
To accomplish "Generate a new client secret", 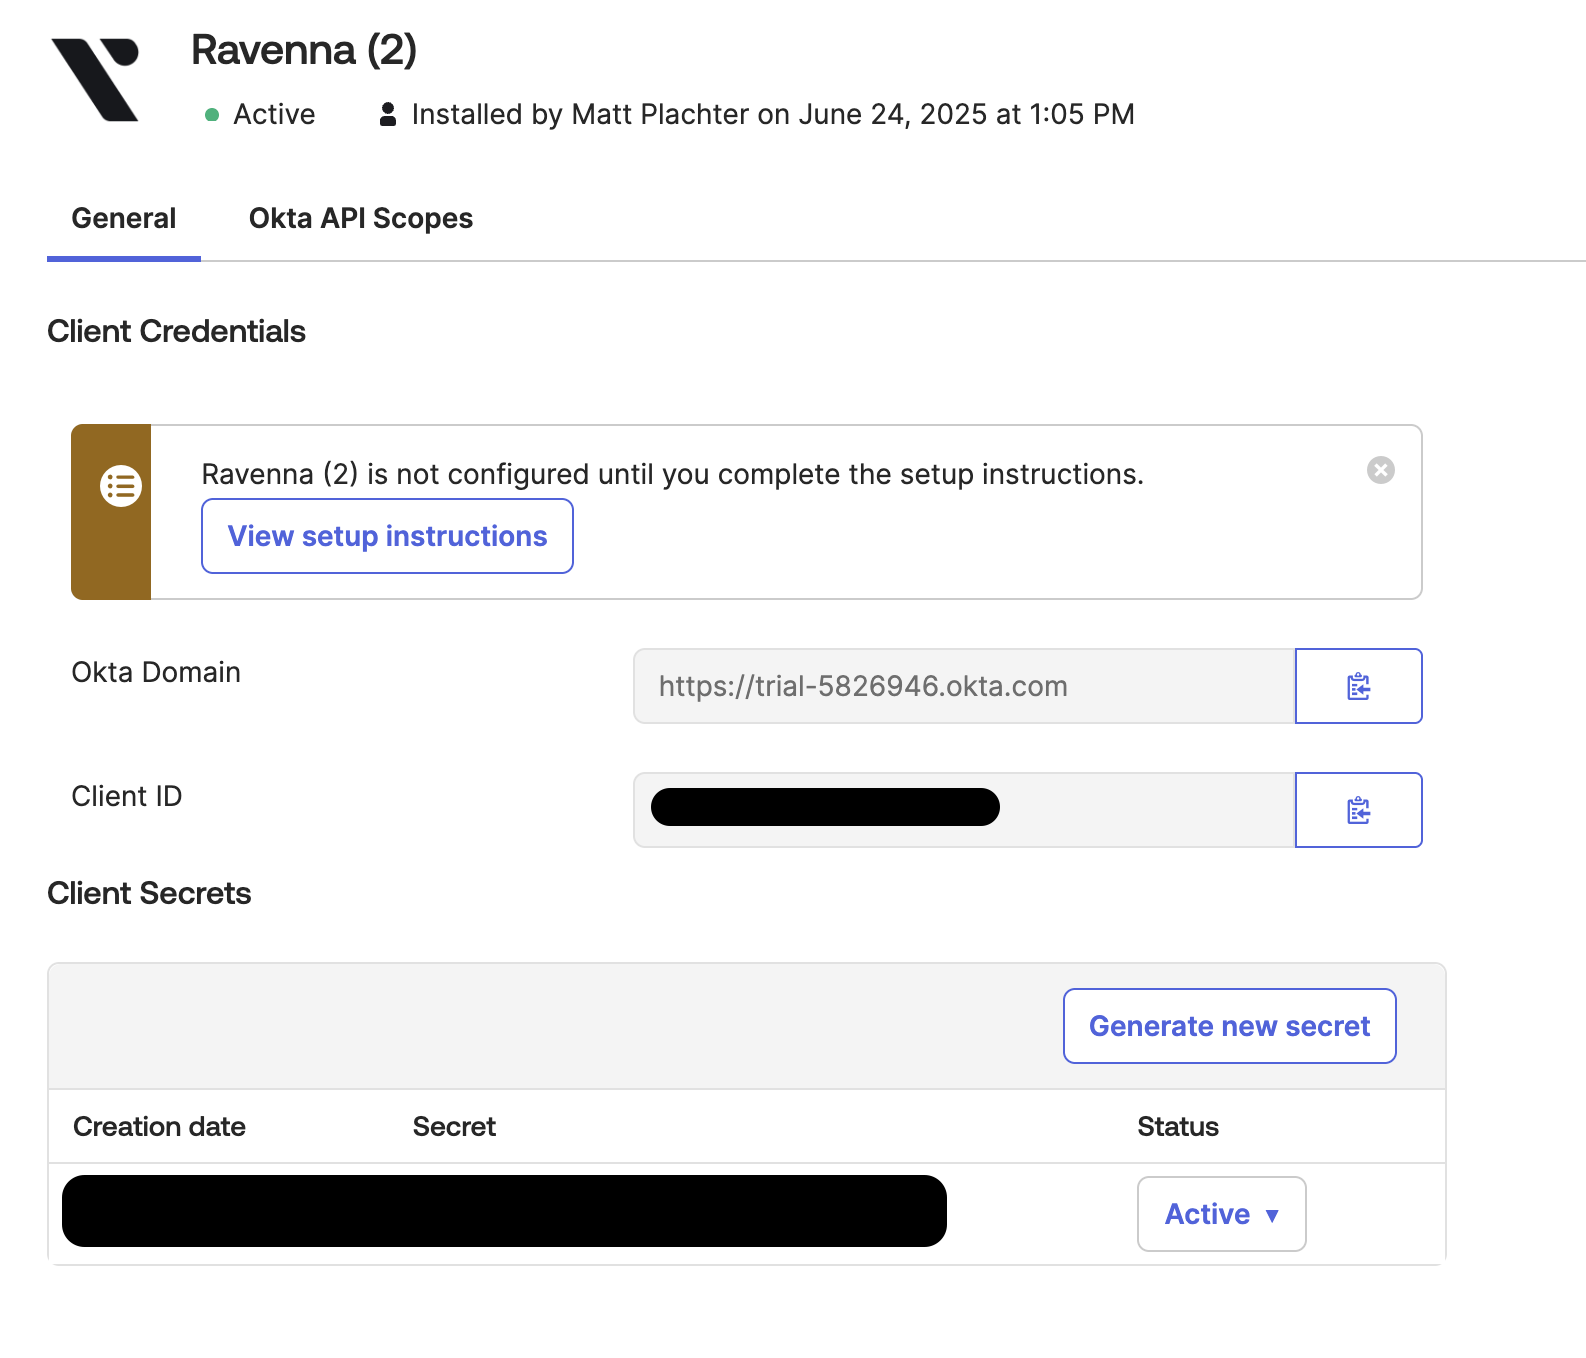I will pyautogui.click(x=1229, y=1026).
